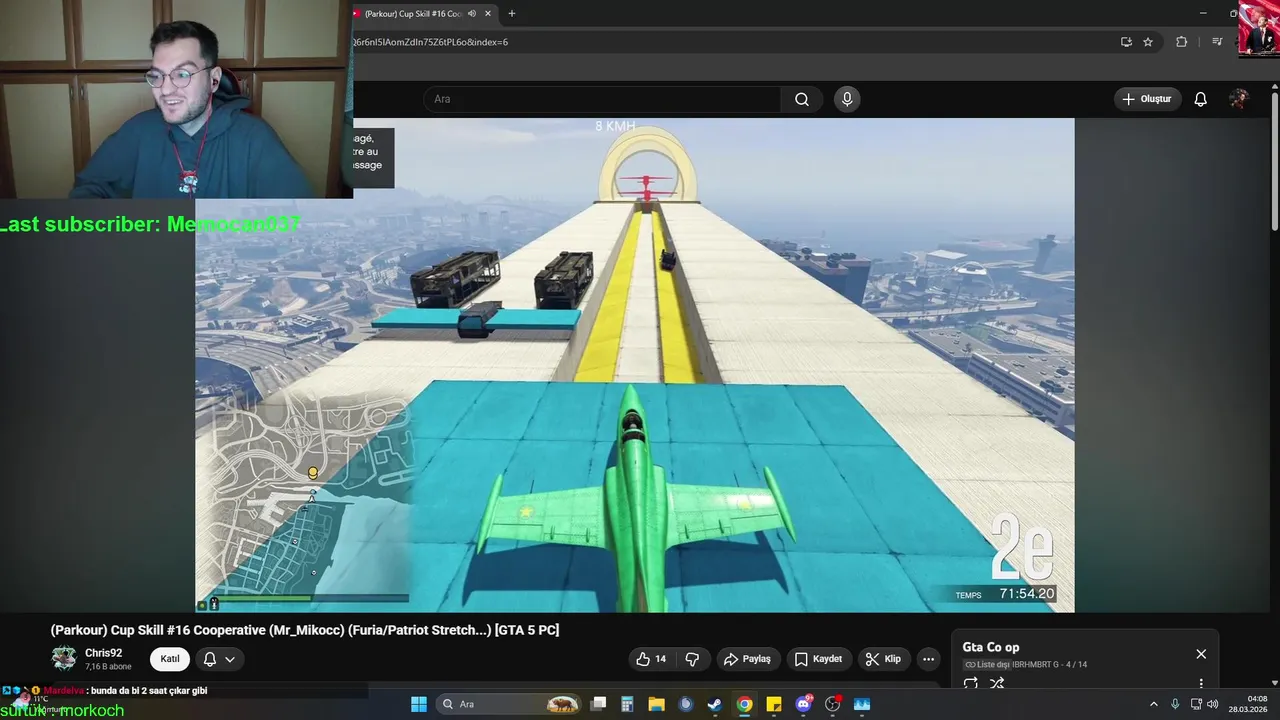Viewport: 1280px width, 720px height.
Task: Click the system tray microphone icon
Action: click(1175, 704)
